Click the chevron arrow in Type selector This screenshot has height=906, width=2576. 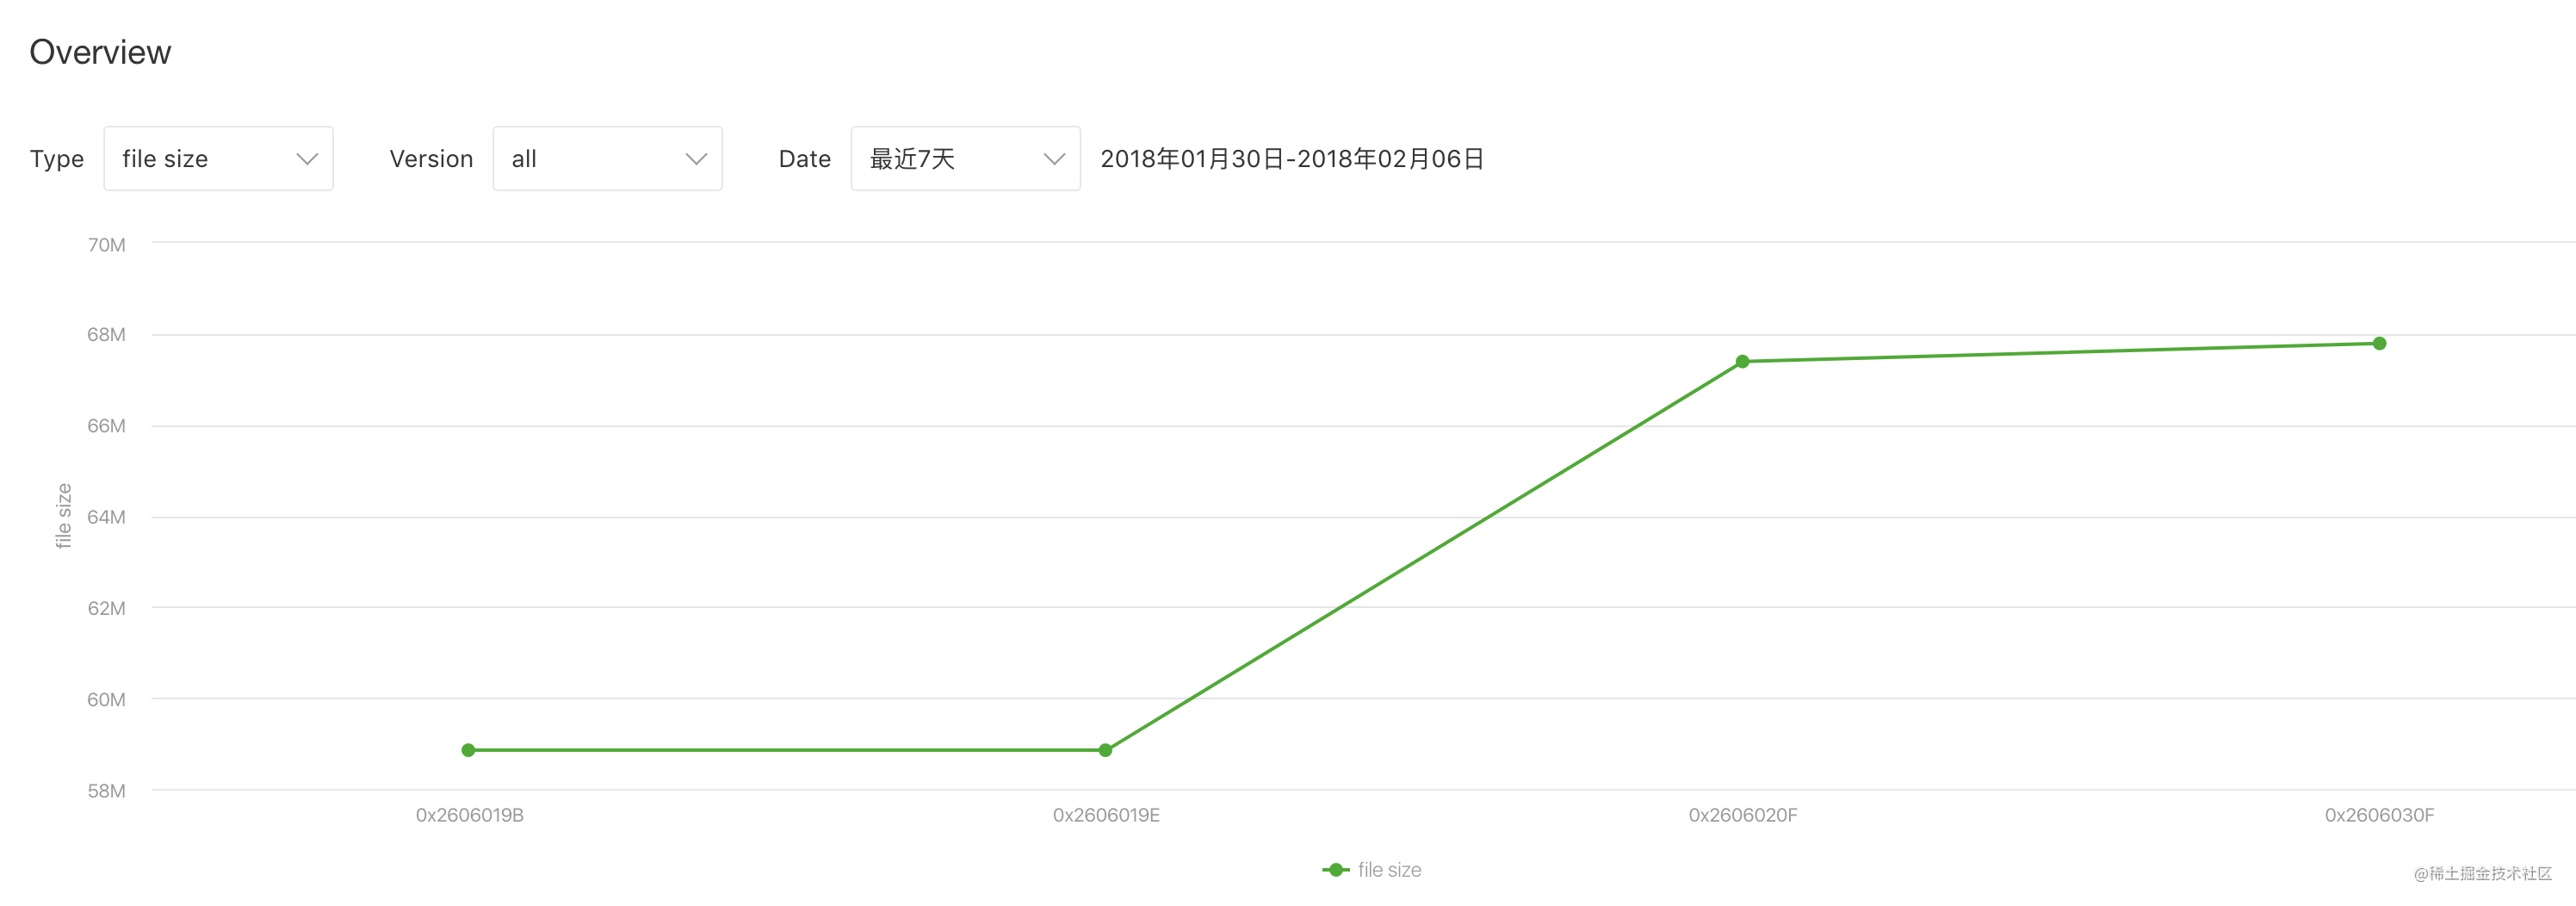(x=307, y=159)
